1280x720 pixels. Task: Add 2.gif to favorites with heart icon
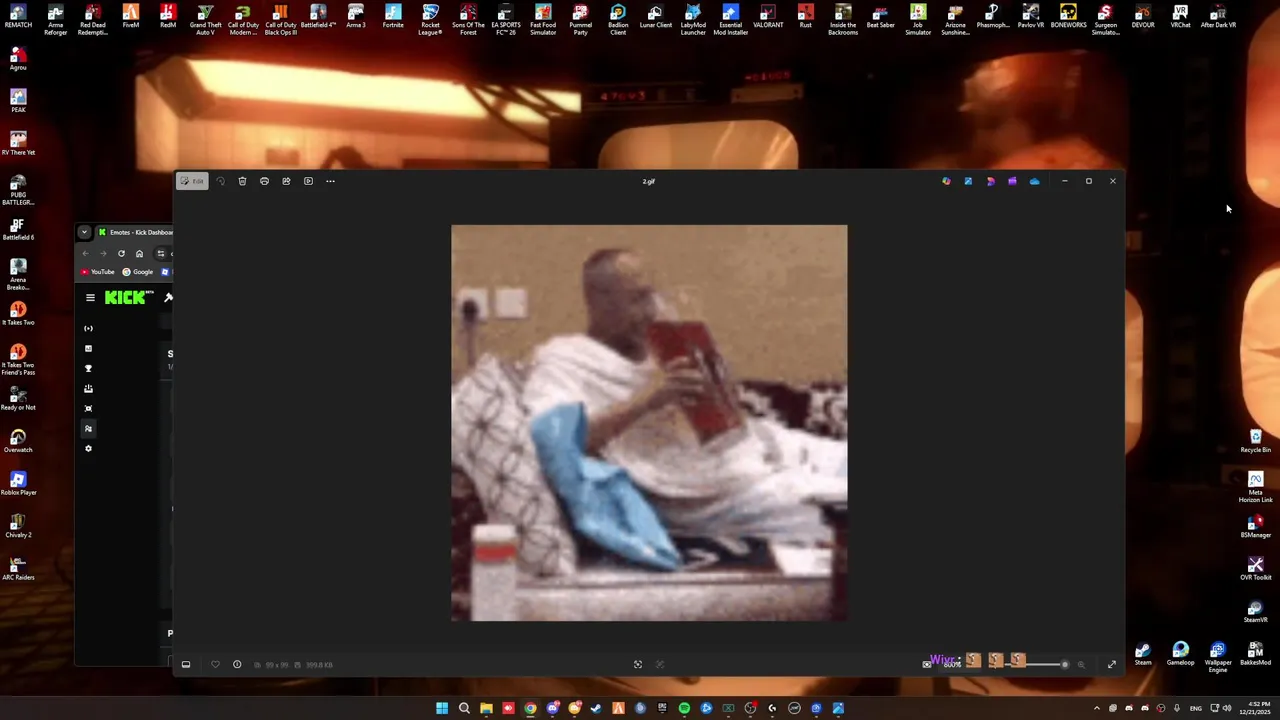pos(215,664)
